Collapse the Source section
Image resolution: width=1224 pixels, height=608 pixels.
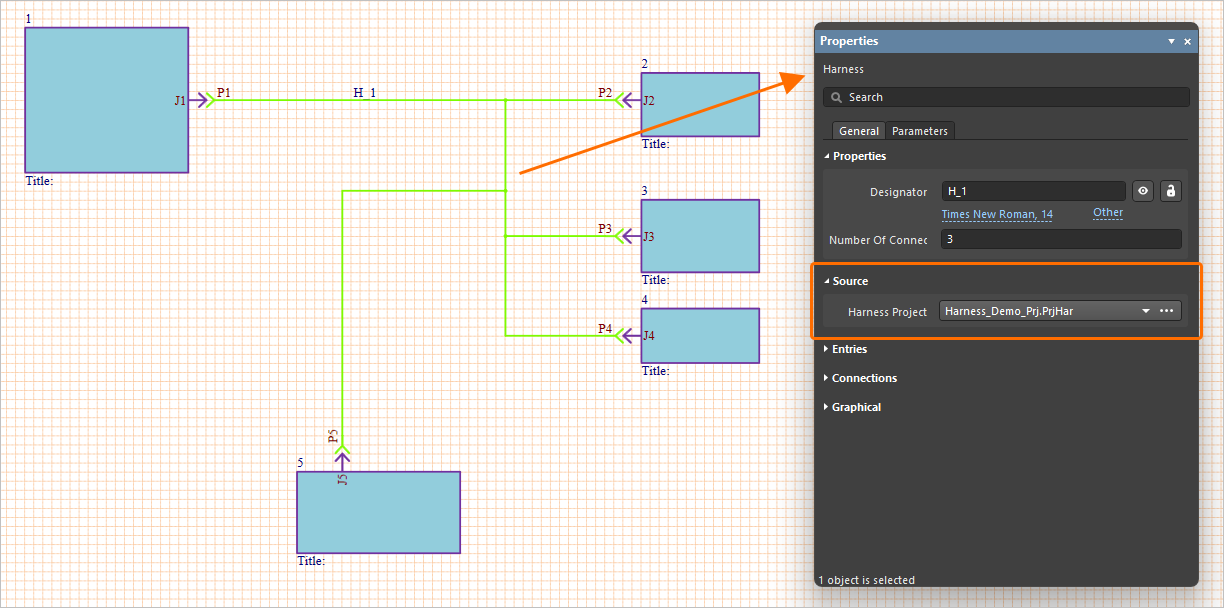coord(827,281)
